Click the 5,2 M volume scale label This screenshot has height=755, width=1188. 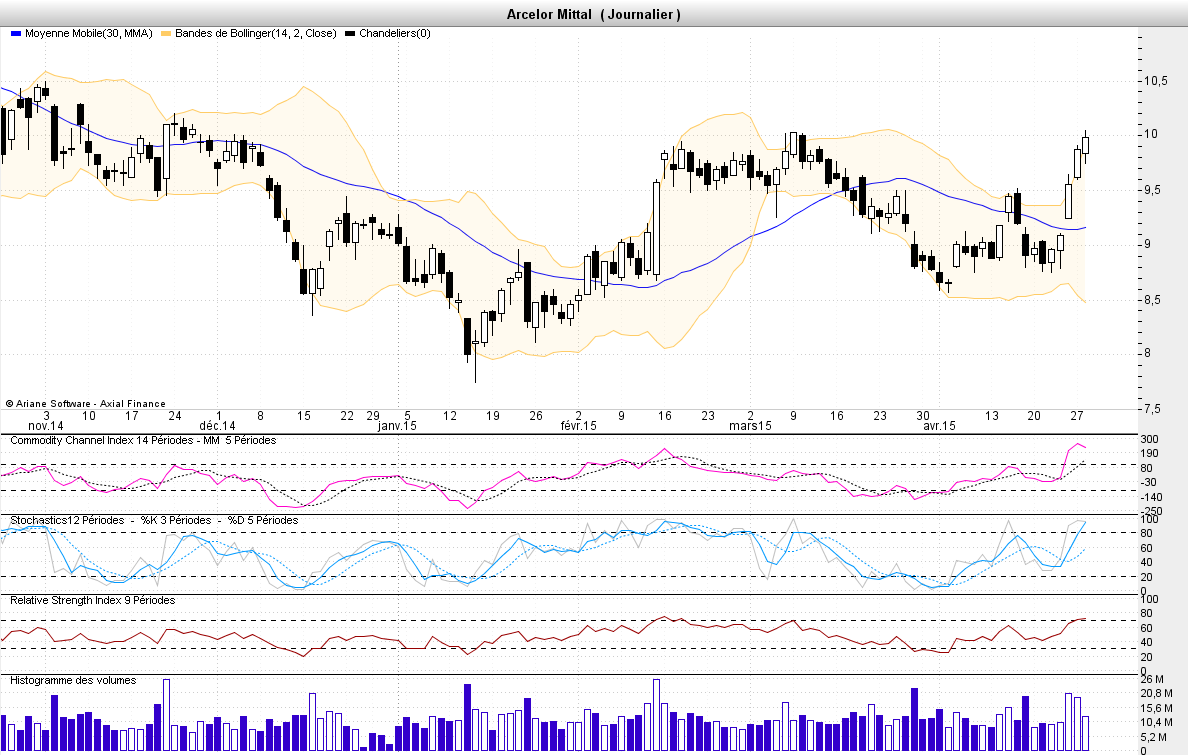pos(1154,738)
